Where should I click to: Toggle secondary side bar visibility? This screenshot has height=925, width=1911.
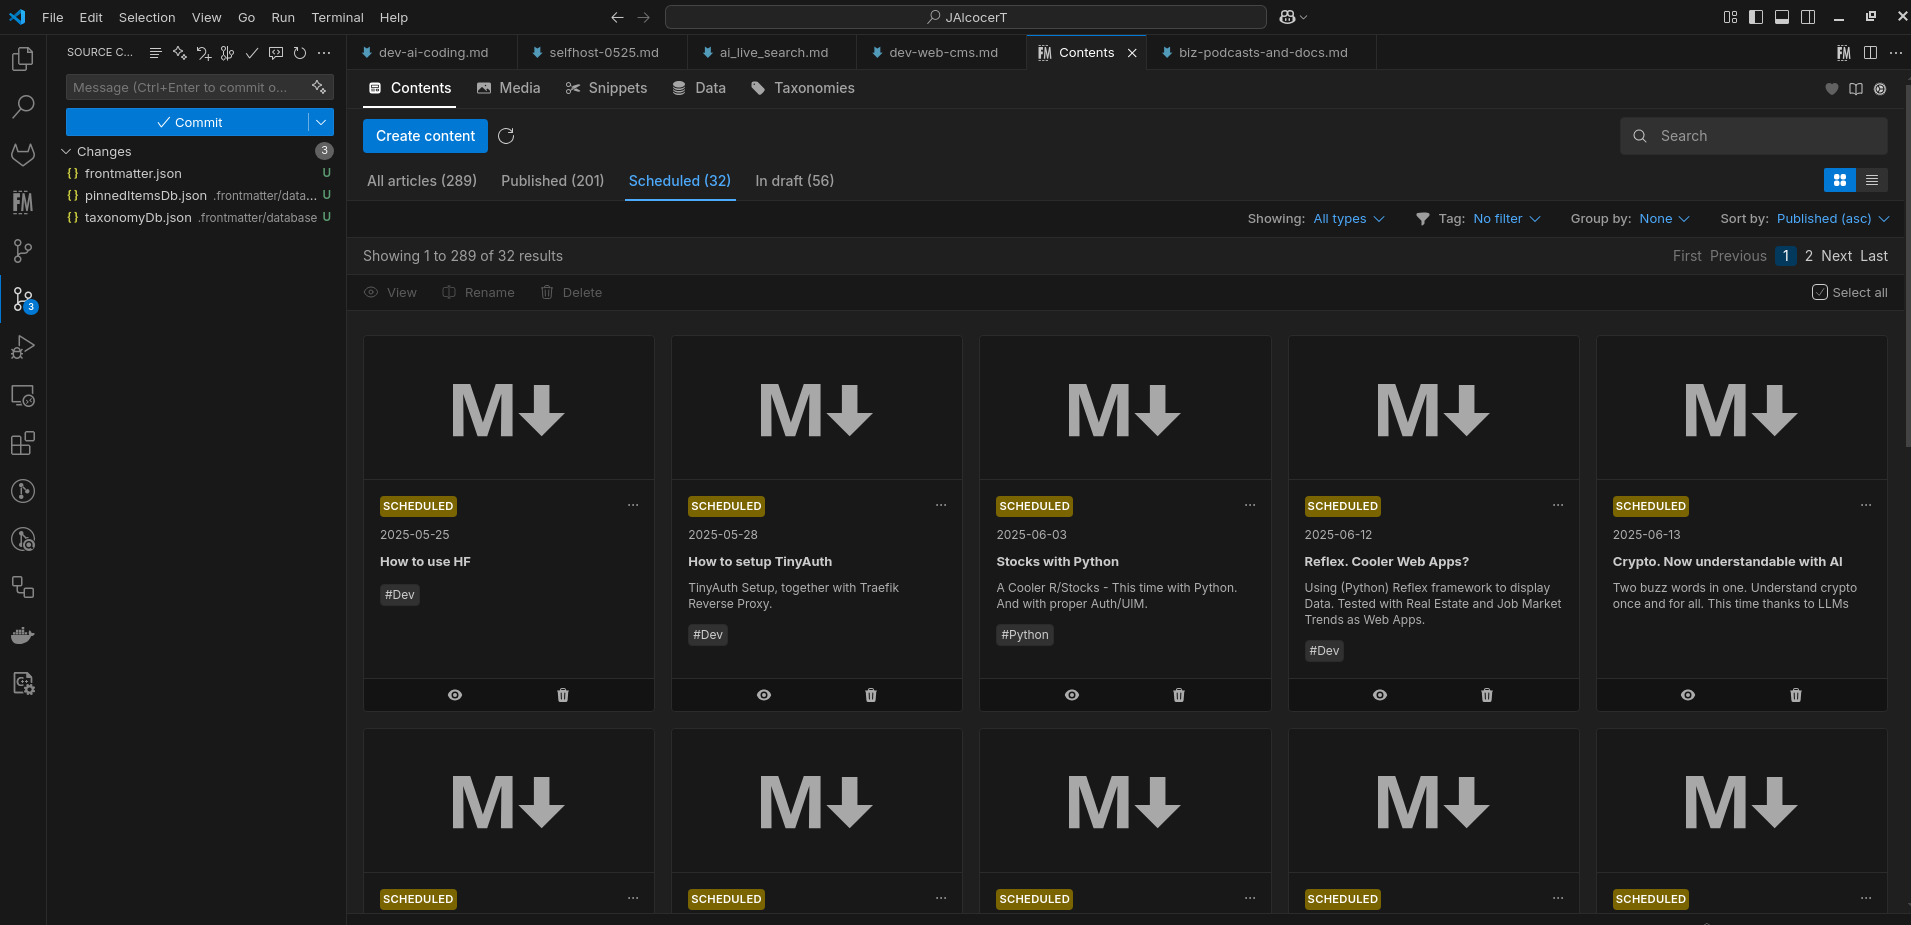click(1808, 17)
